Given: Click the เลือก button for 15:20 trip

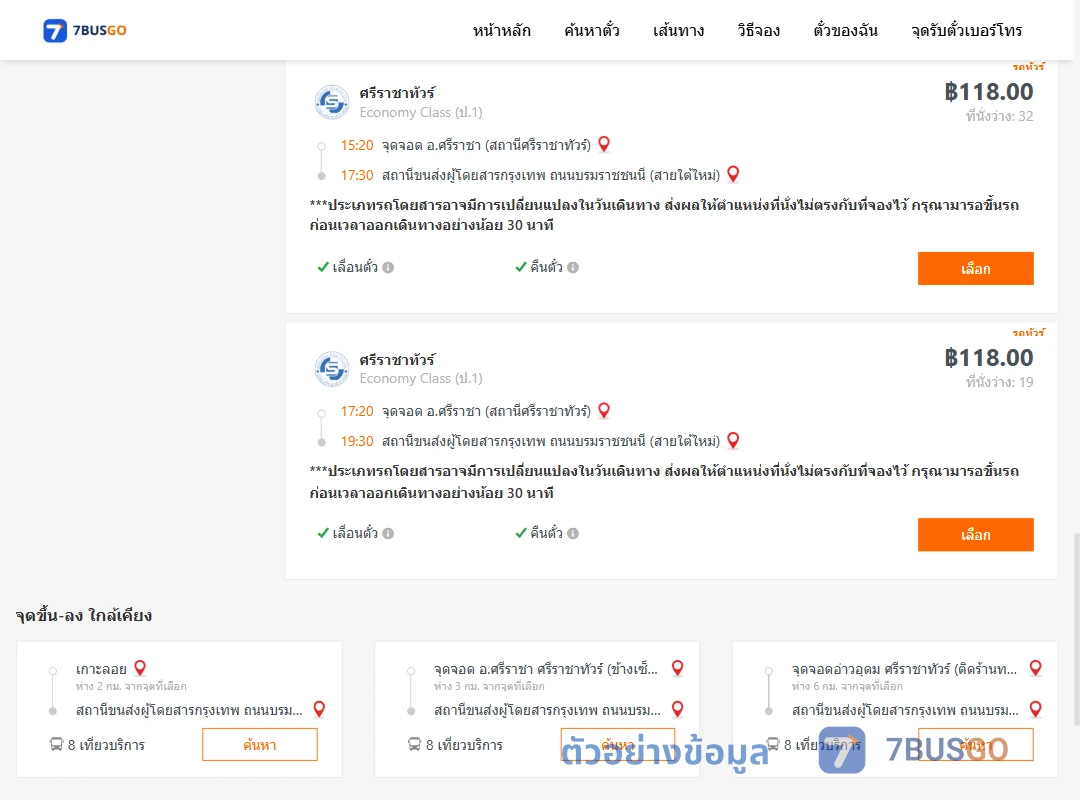Looking at the screenshot, I should point(975,268).
